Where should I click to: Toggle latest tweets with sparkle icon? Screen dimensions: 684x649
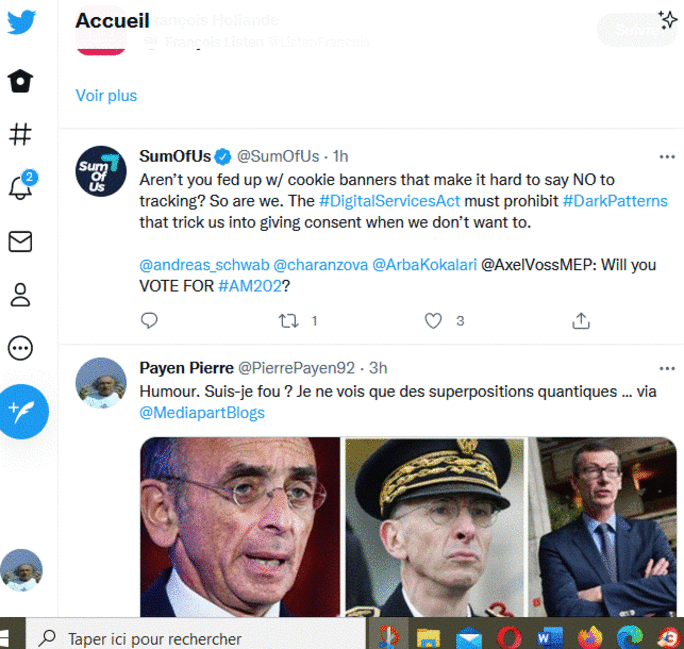point(667,20)
